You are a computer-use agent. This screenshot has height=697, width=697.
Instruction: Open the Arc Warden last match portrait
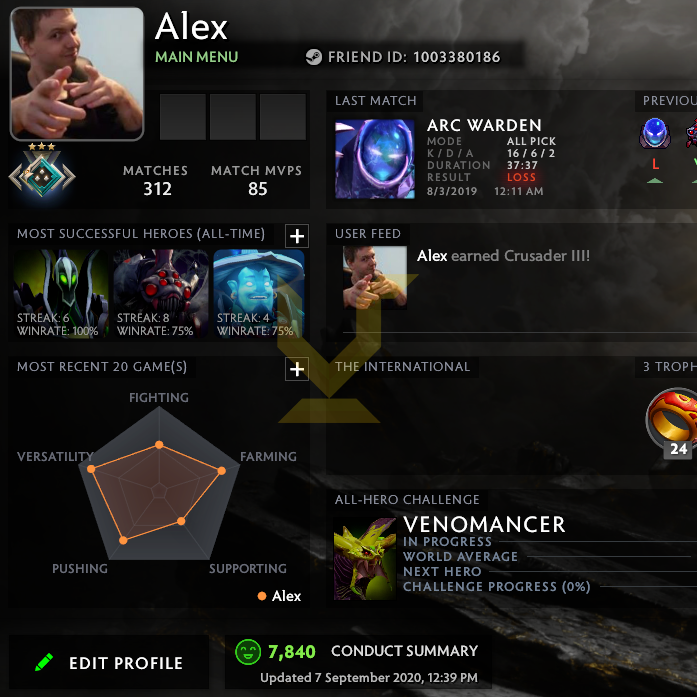[375, 159]
